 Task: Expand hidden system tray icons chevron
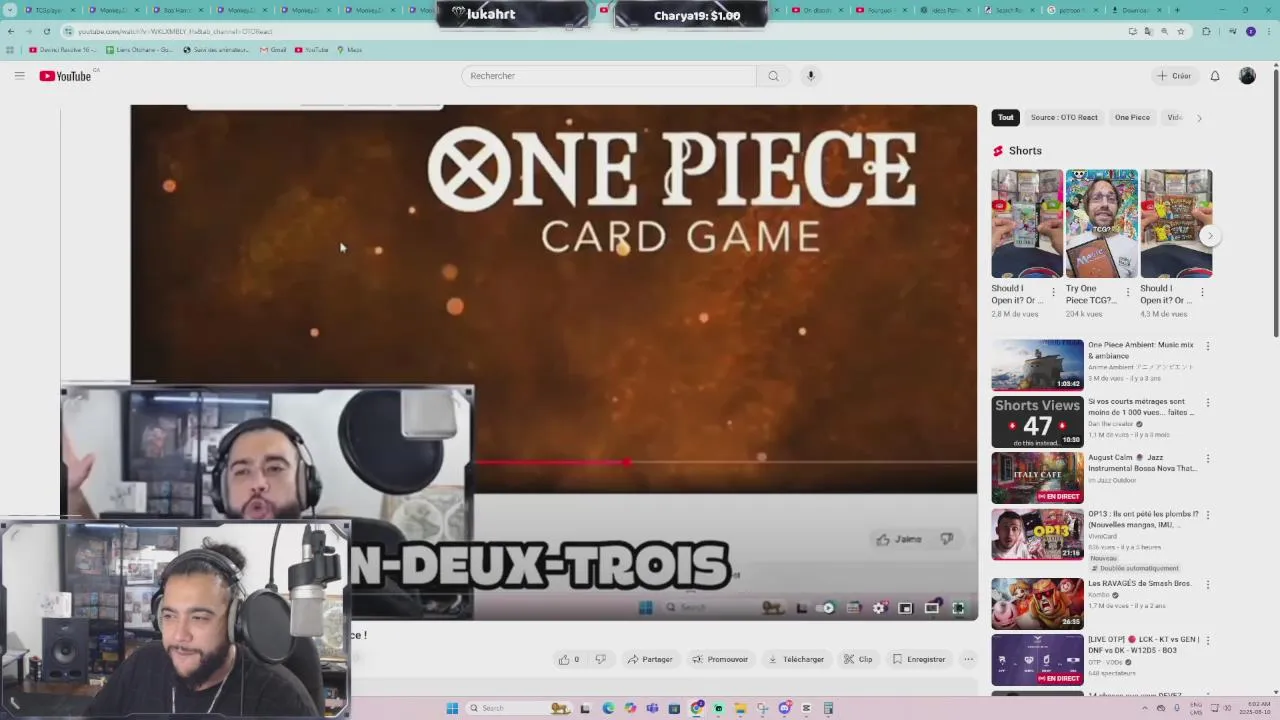click(x=1145, y=708)
